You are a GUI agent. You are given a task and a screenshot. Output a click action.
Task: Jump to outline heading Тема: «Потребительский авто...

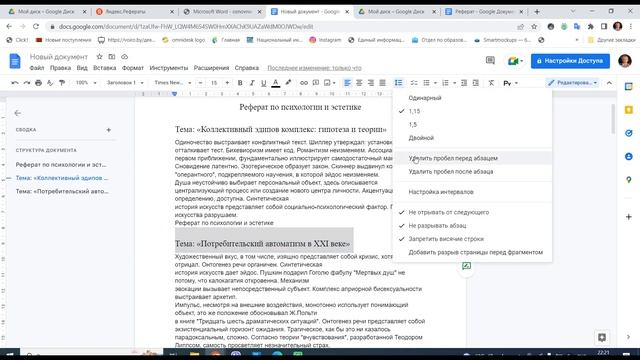[x=62, y=191]
